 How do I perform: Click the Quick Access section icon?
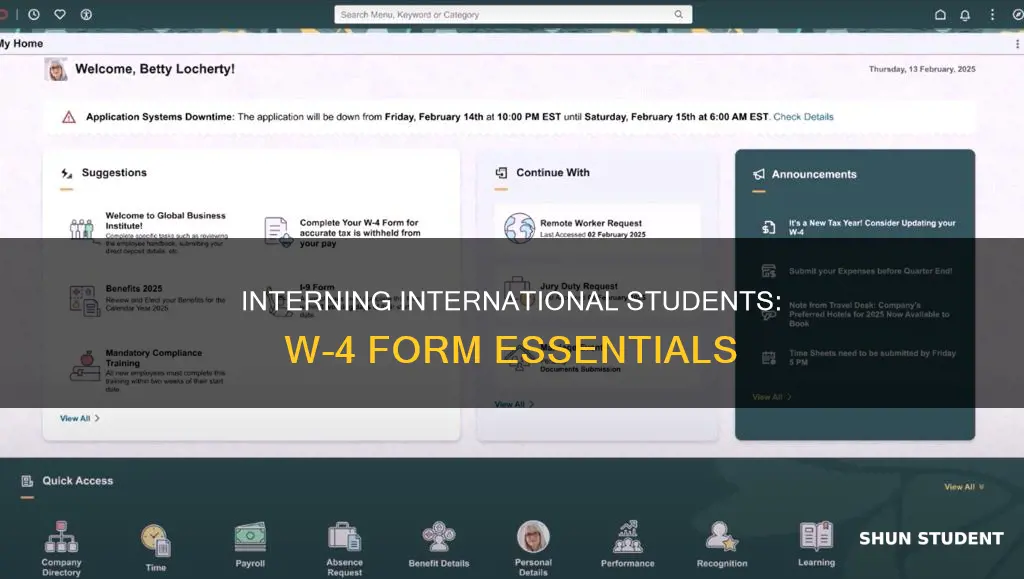(27, 481)
